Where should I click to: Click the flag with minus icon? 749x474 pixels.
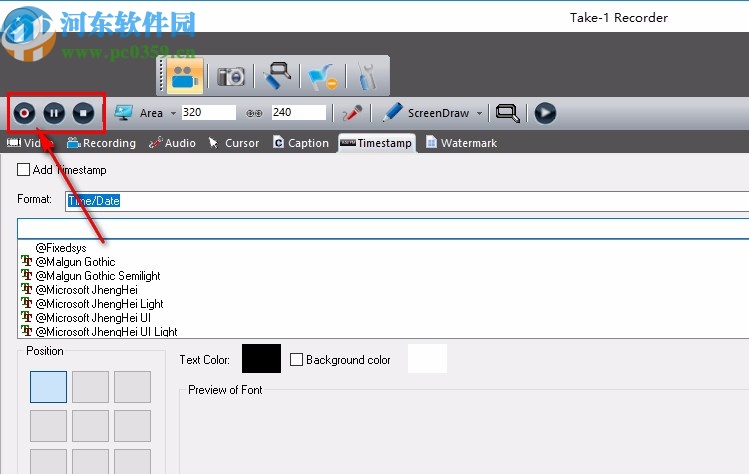pos(322,76)
